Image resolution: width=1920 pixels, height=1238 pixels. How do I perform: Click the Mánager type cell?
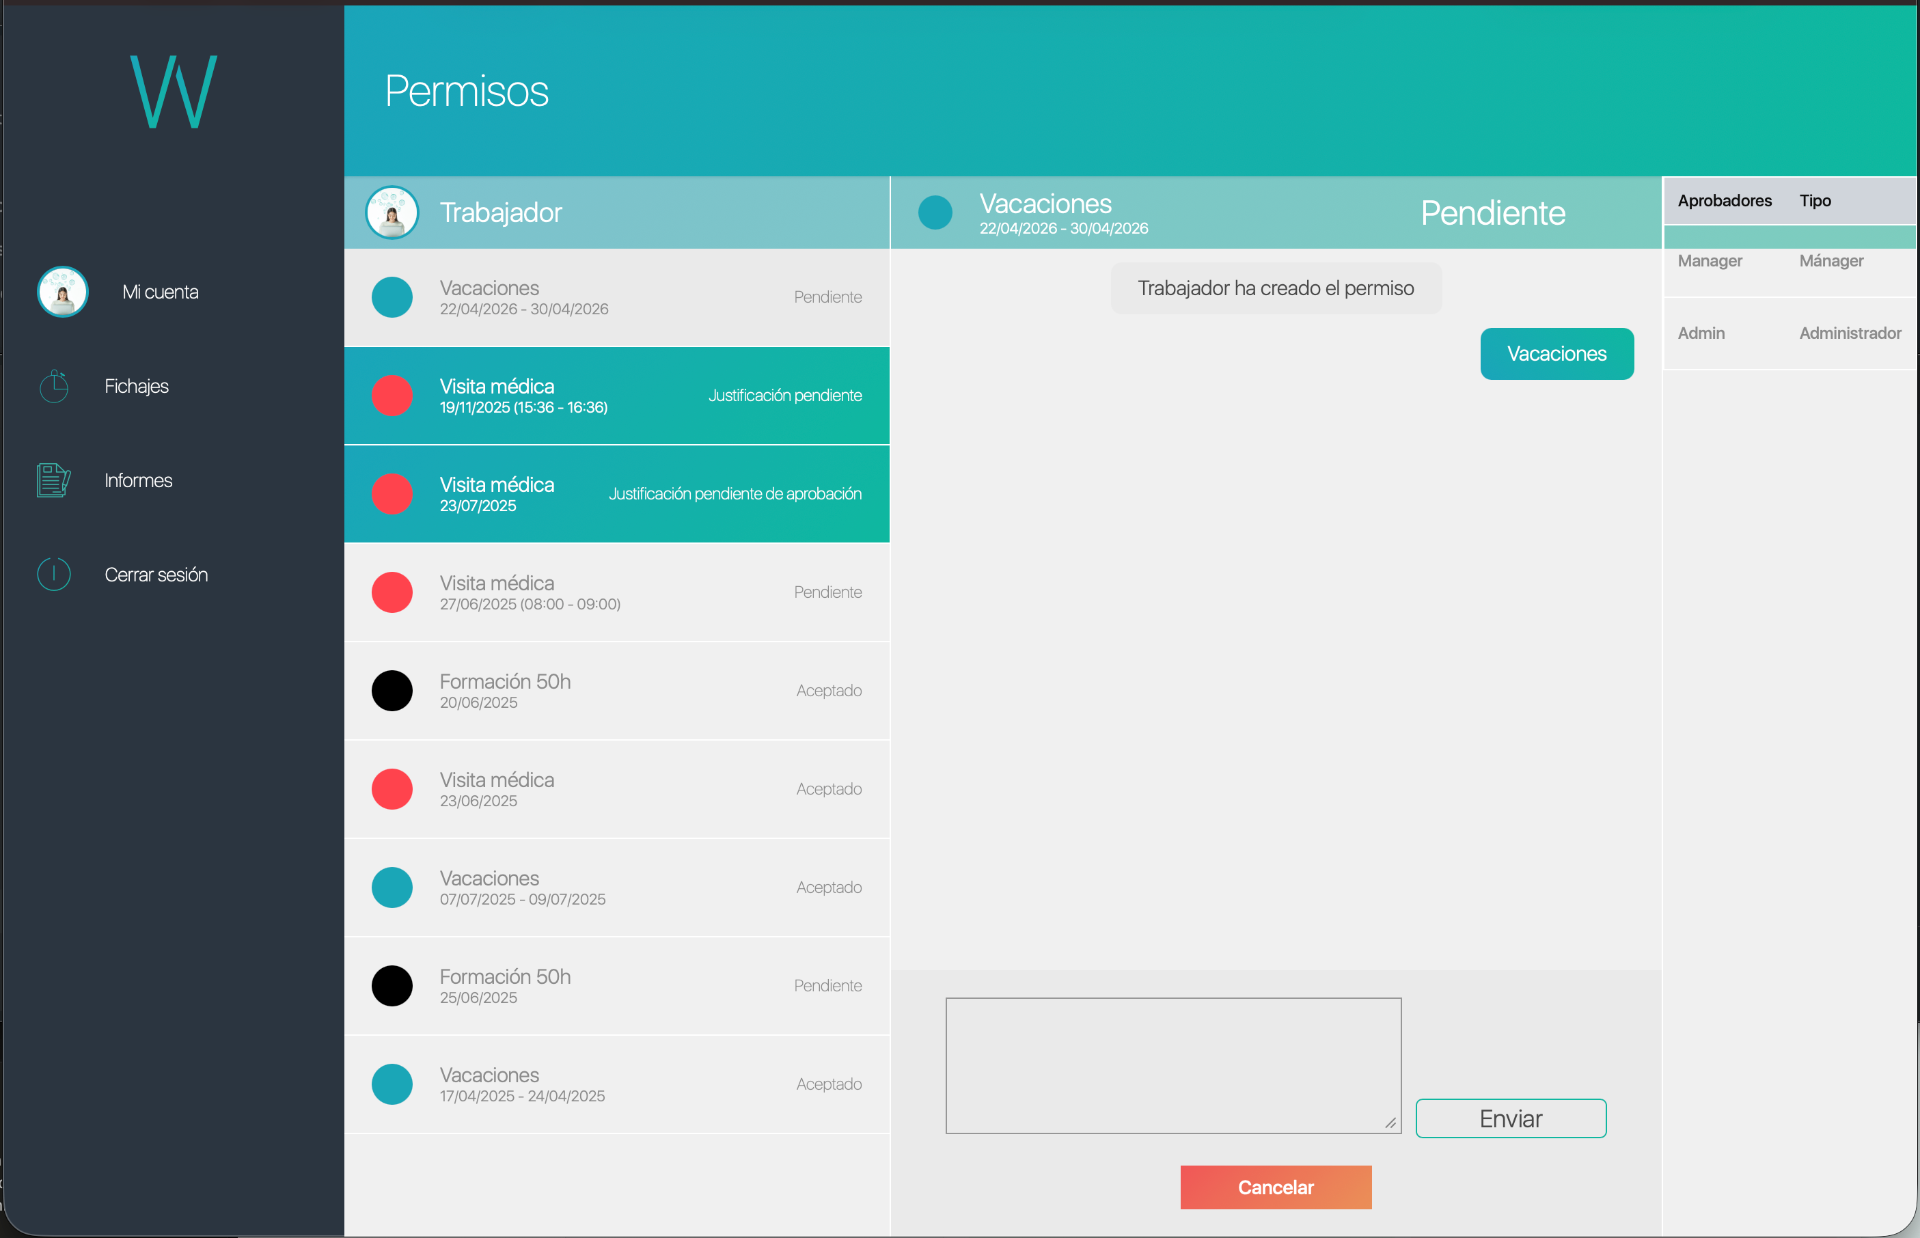click(x=1831, y=261)
